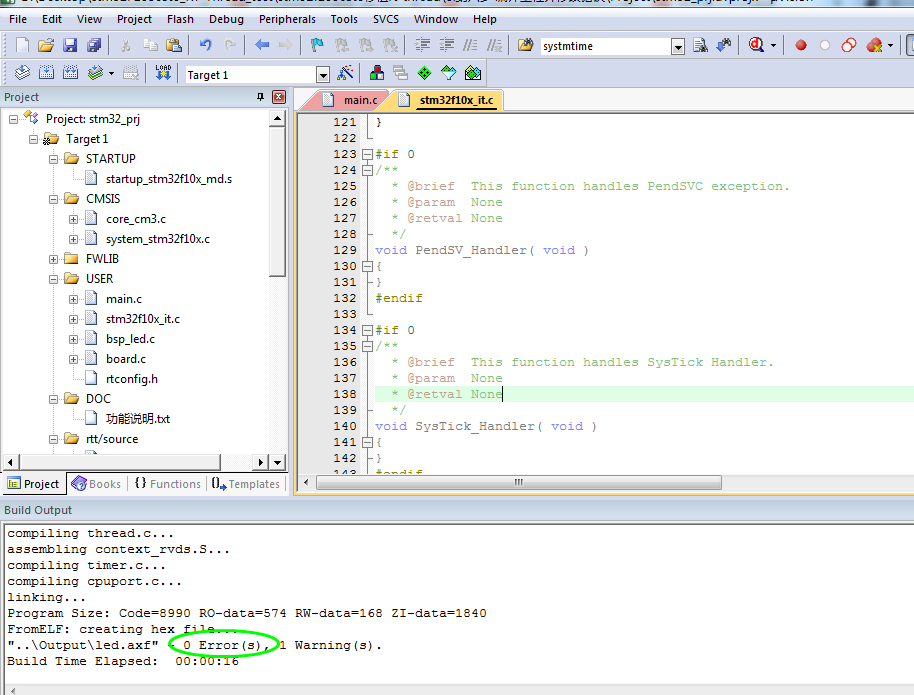The height and width of the screenshot is (695, 914).
Task: Click the Program Size line in Build Output
Action: (247, 613)
